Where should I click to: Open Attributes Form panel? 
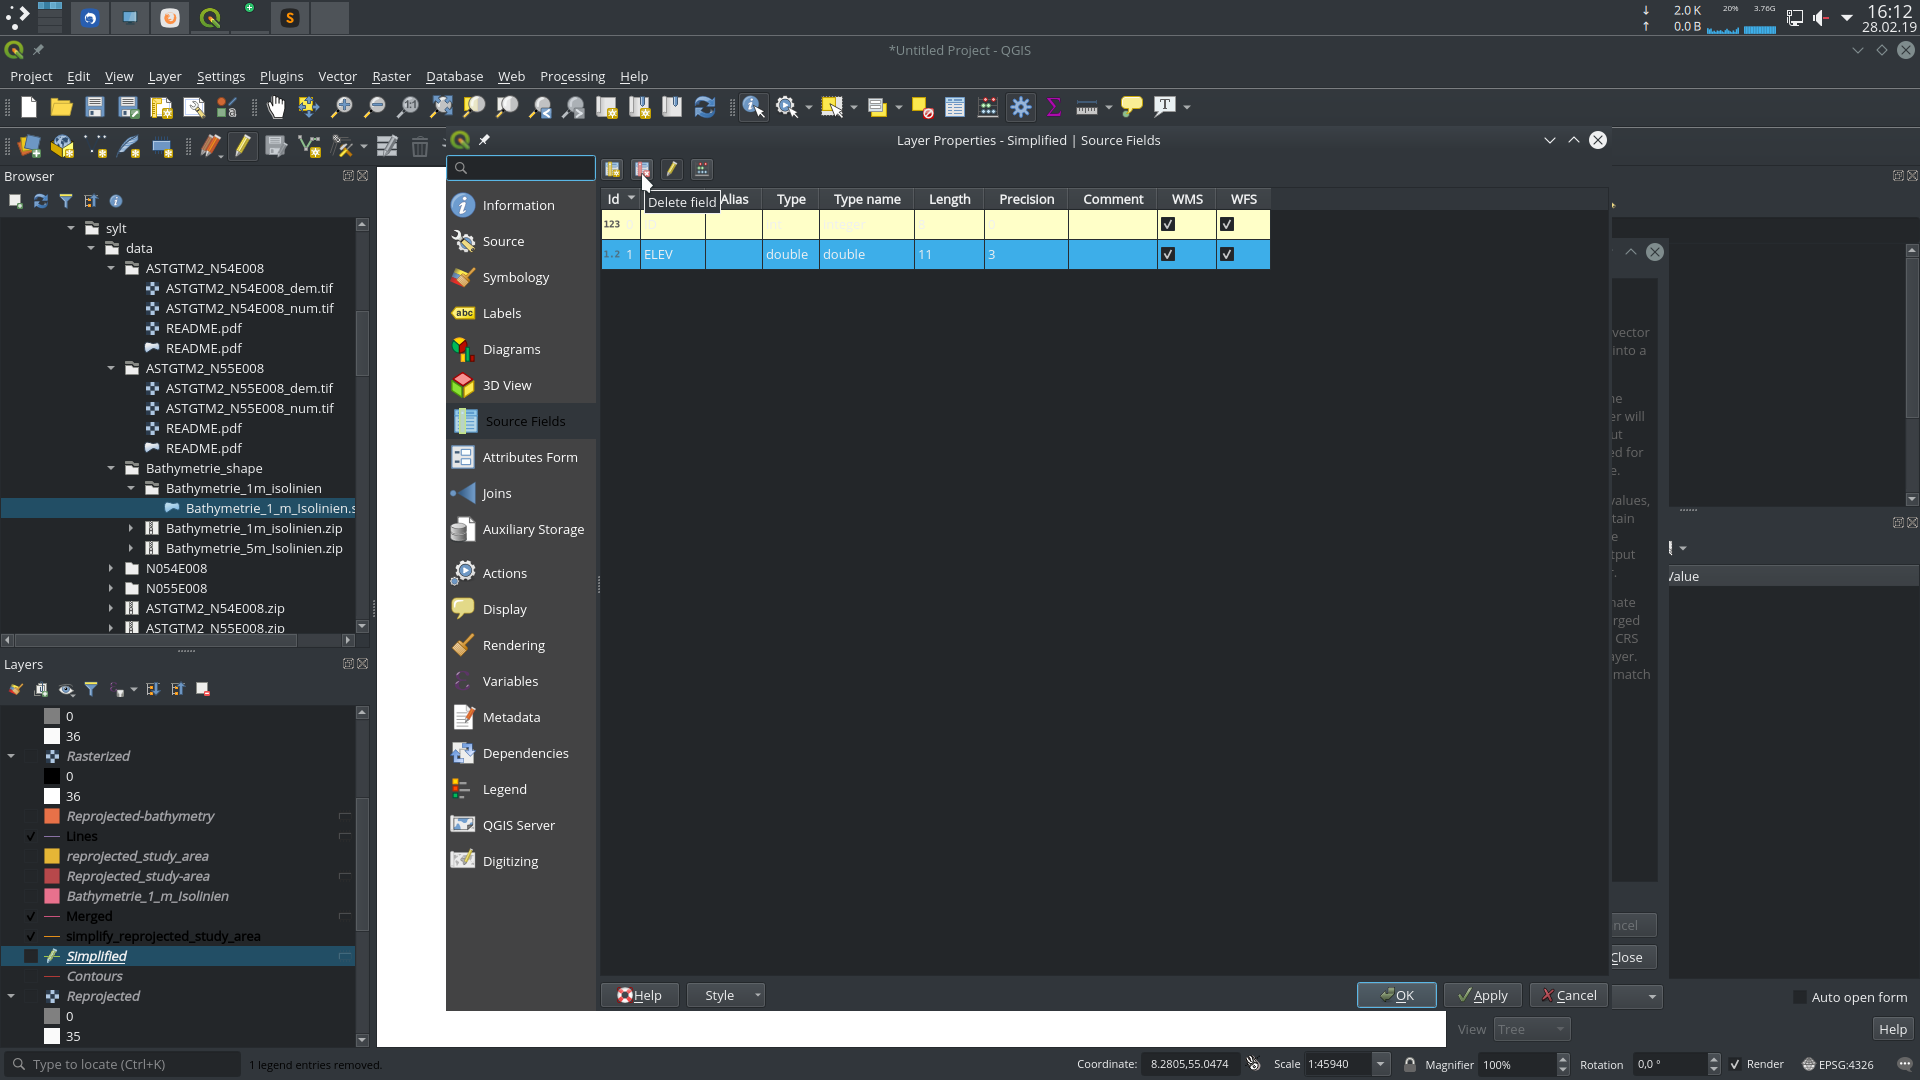point(529,456)
